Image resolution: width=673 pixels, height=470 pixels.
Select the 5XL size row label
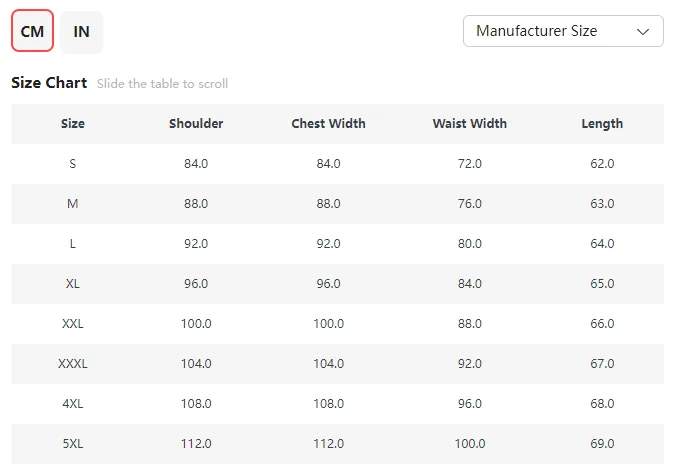tap(73, 444)
